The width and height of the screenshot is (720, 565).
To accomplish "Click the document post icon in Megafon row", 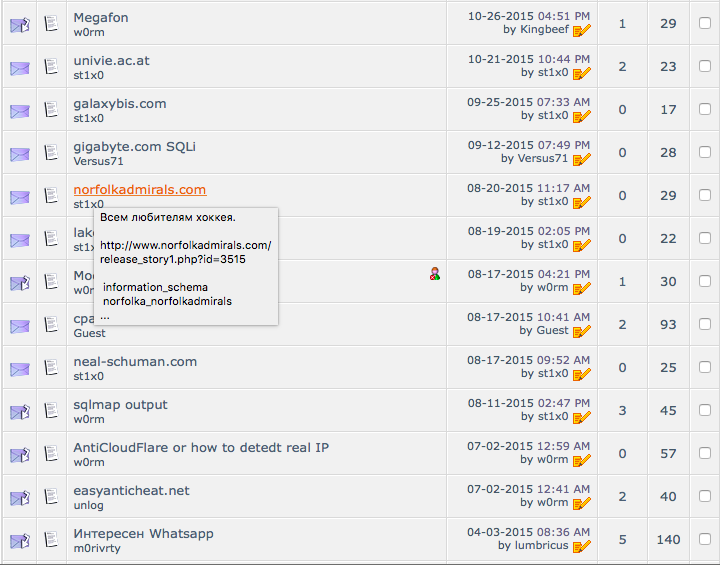I will (x=51, y=23).
